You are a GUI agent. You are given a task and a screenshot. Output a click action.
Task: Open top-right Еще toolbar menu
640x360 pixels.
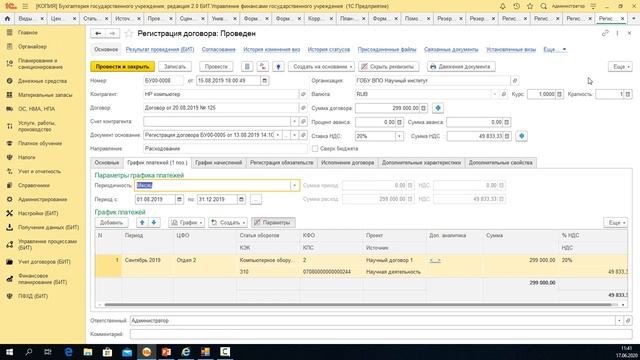[x=621, y=67]
